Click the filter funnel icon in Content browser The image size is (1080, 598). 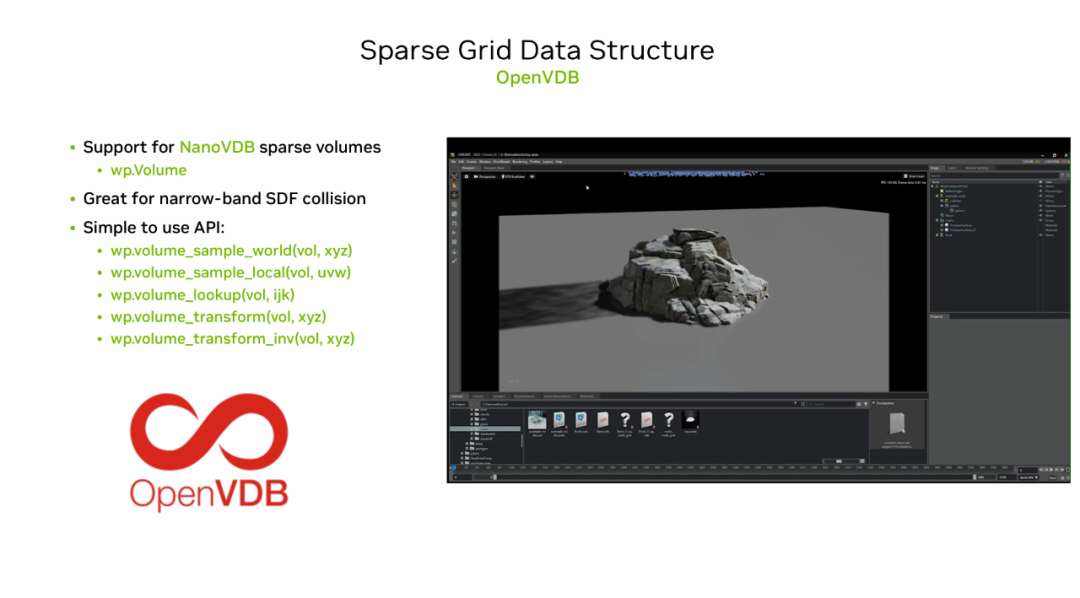click(x=866, y=404)
